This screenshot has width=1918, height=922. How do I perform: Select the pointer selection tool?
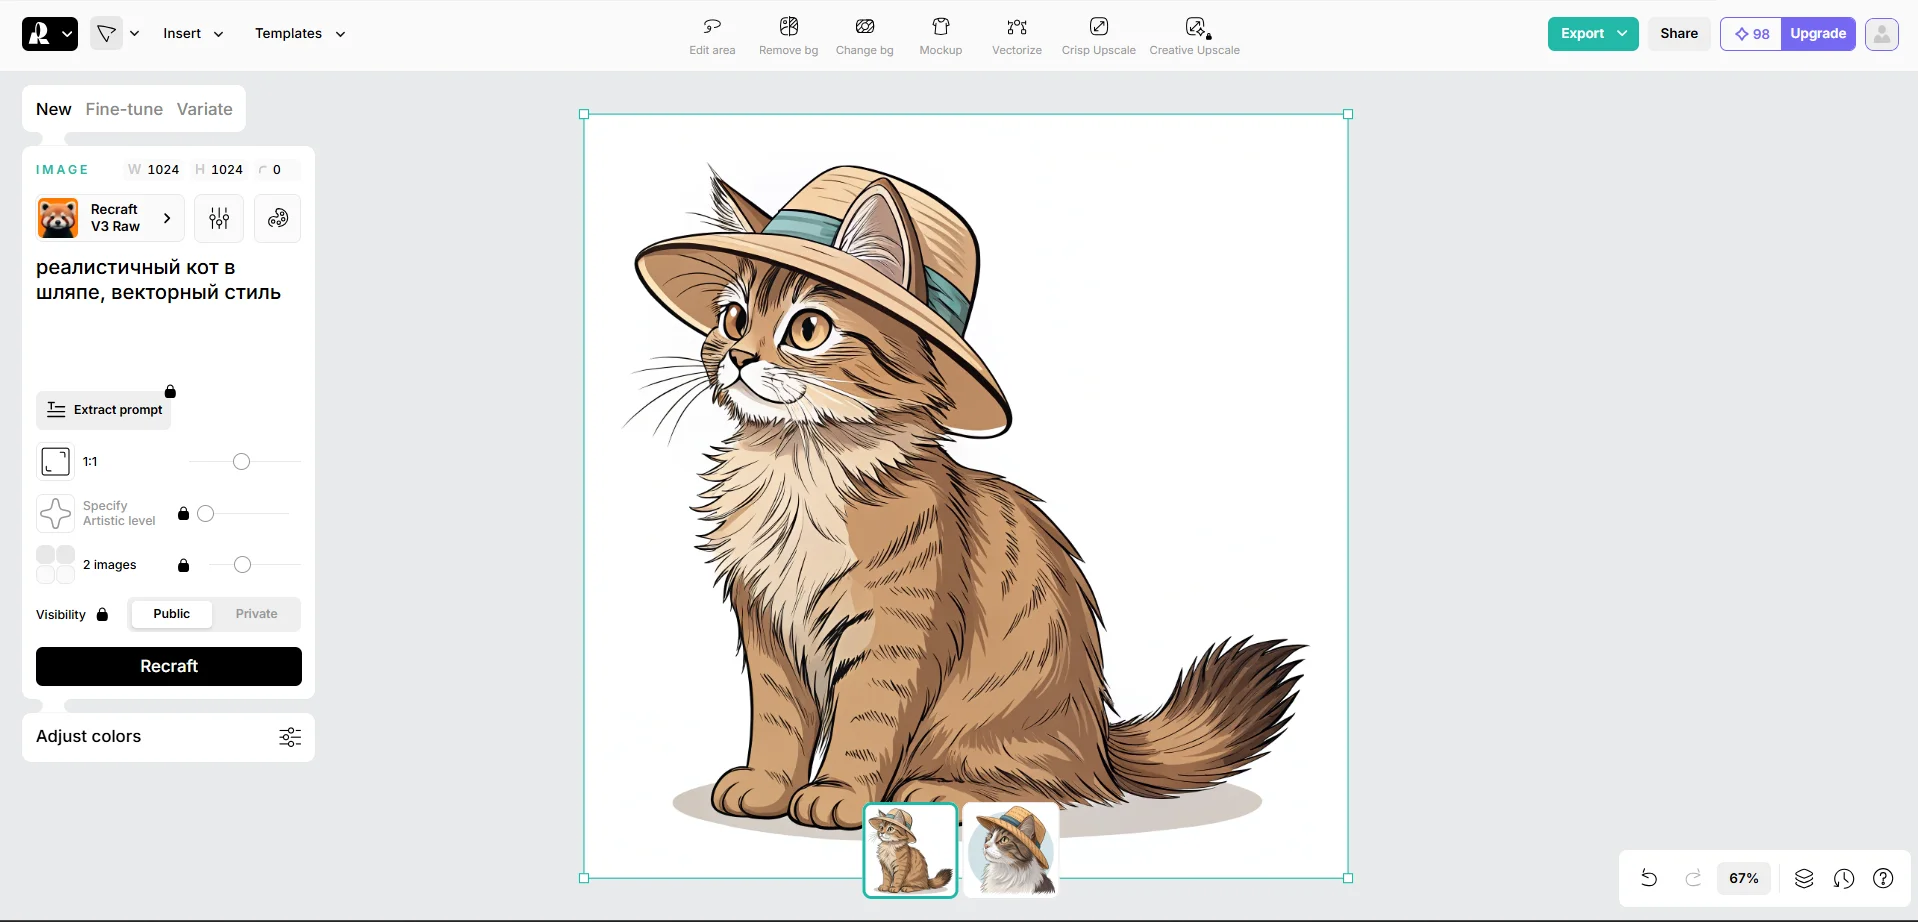(106, 33)
